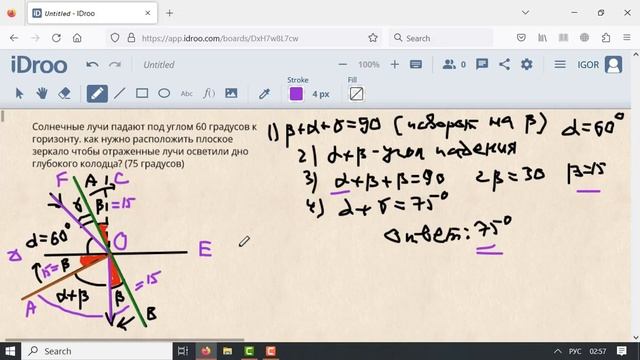List all tabs dropdown arrow

pyautogui.click(x=525, y=13)
